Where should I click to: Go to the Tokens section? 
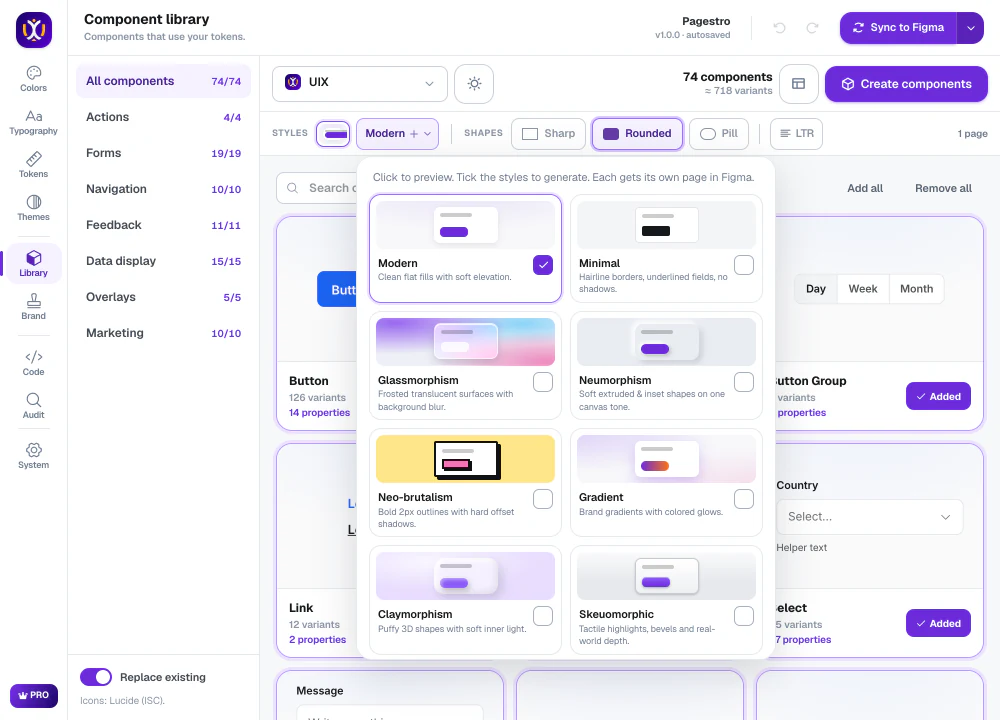[x=33, y=165]
